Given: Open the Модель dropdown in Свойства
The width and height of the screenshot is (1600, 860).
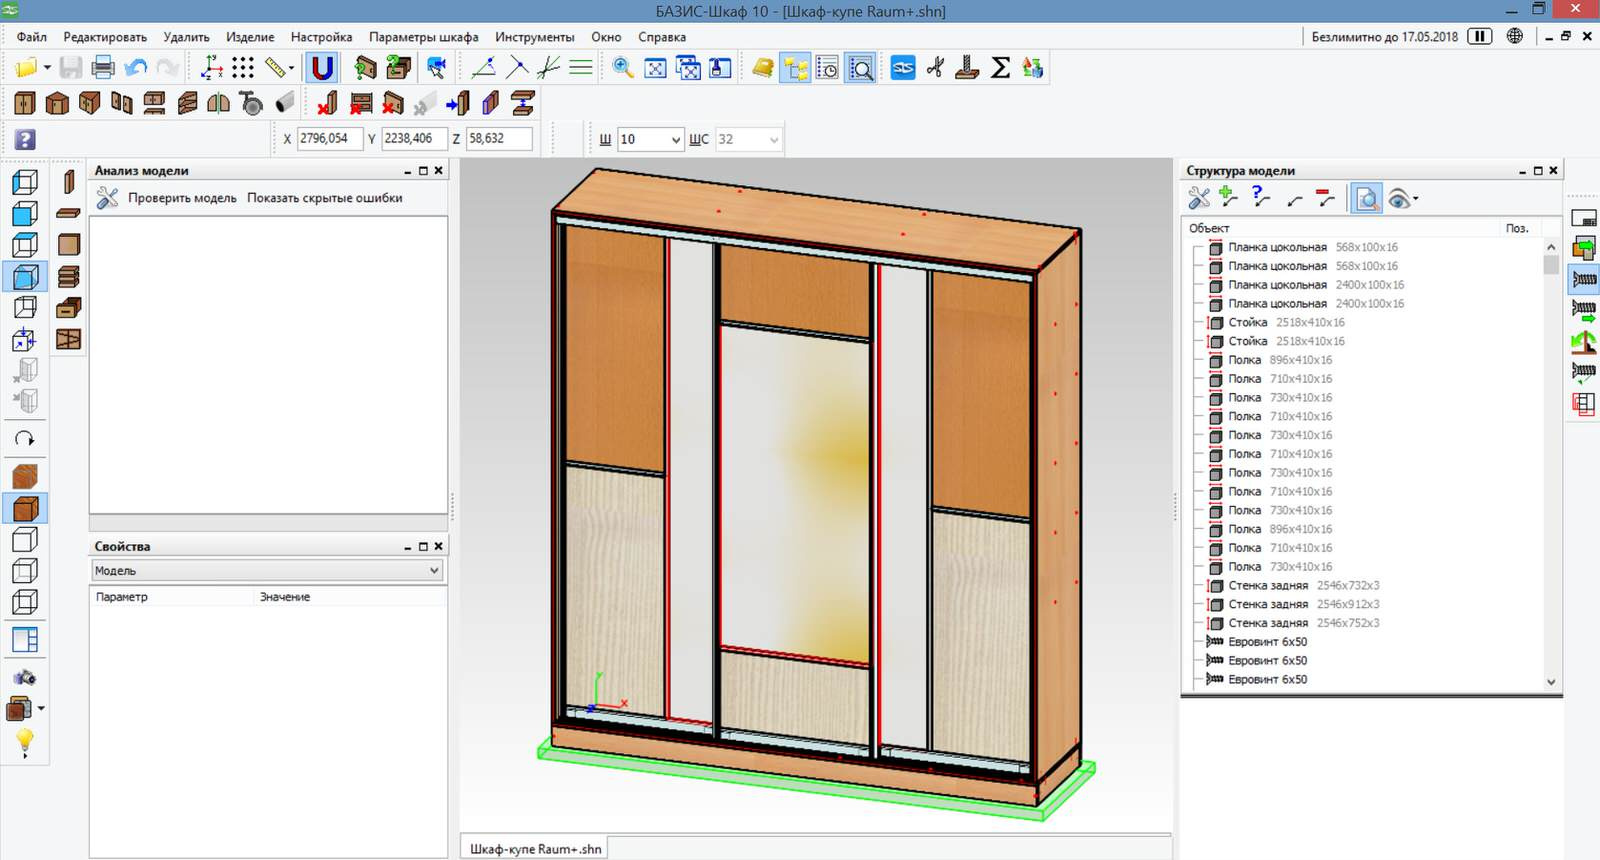Looking at the screenshot, I should [267, 570].
